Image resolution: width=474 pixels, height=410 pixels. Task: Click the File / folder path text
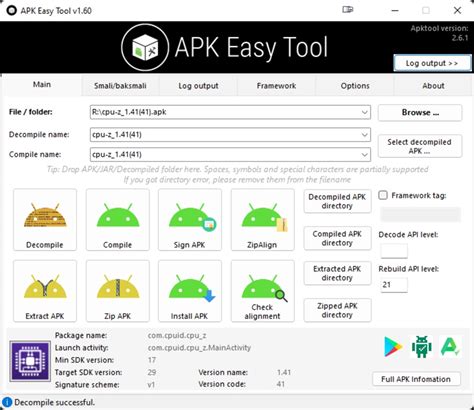pos(129,112)
